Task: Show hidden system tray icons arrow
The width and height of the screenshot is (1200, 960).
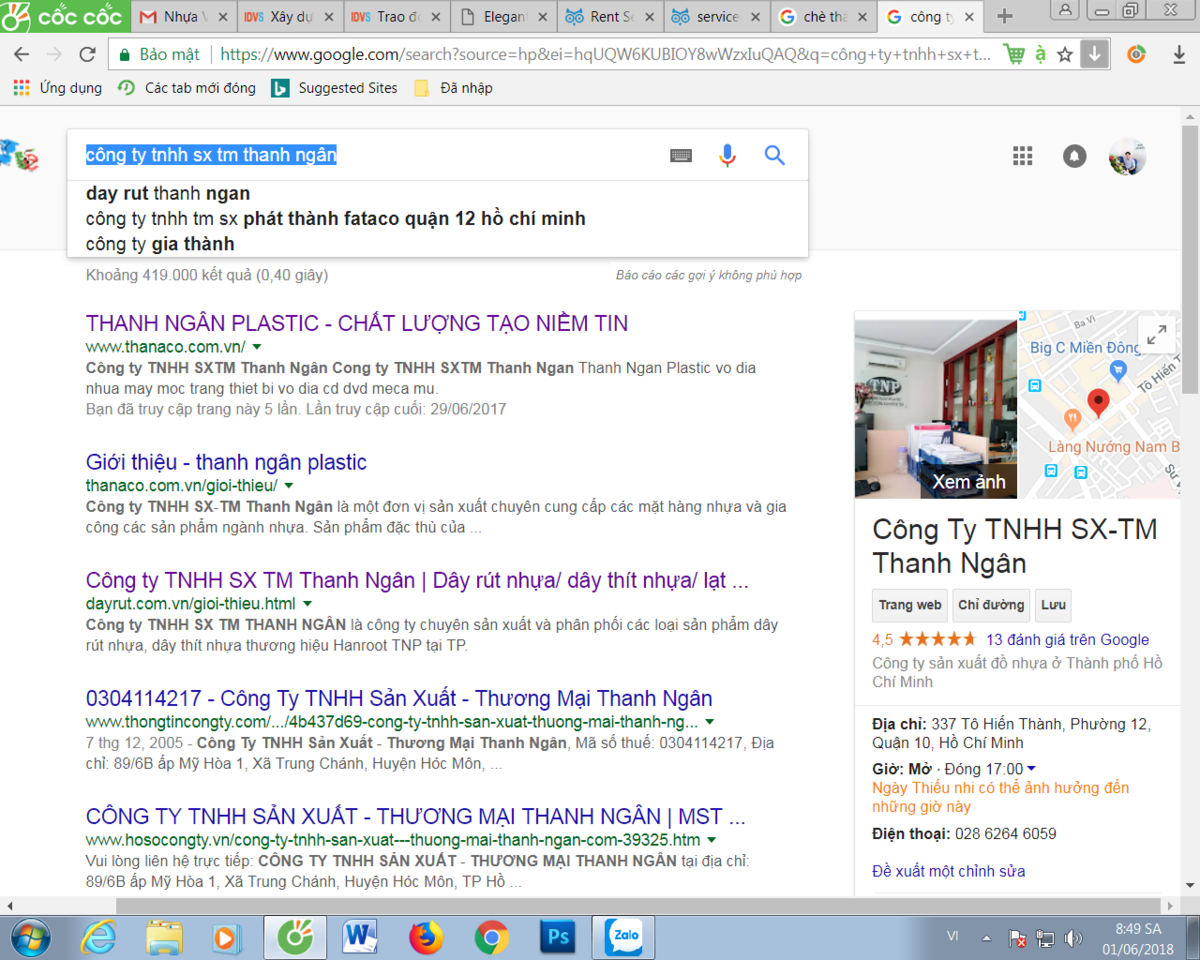Action: pos(987,939)
